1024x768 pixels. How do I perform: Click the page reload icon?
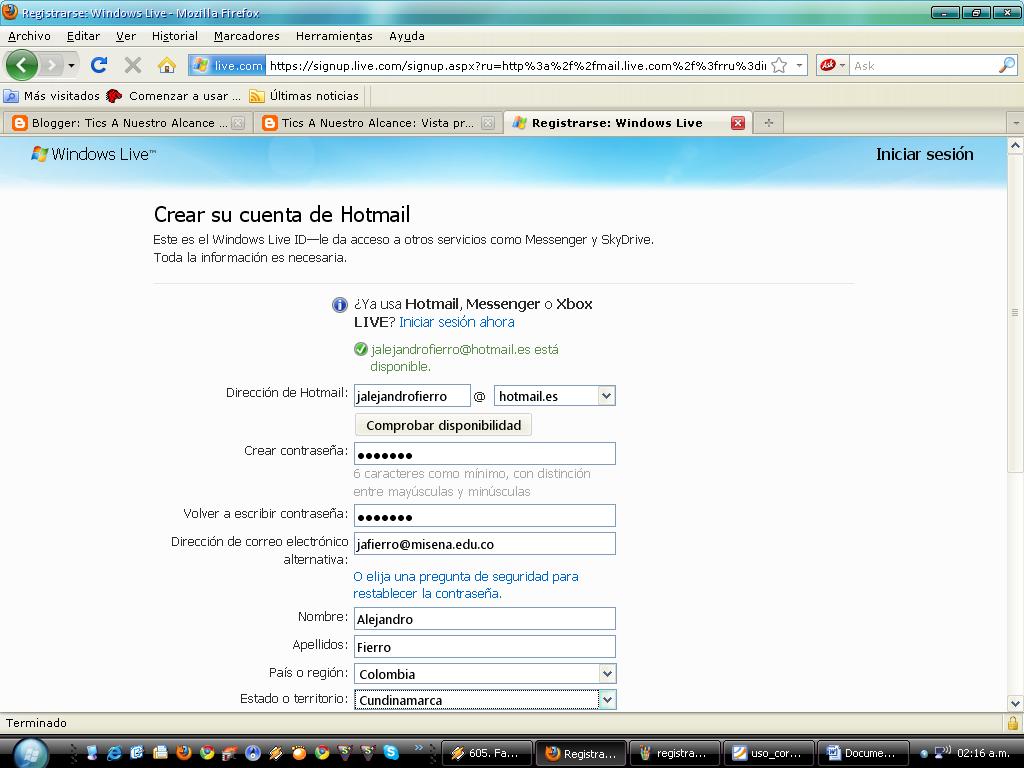99,64
